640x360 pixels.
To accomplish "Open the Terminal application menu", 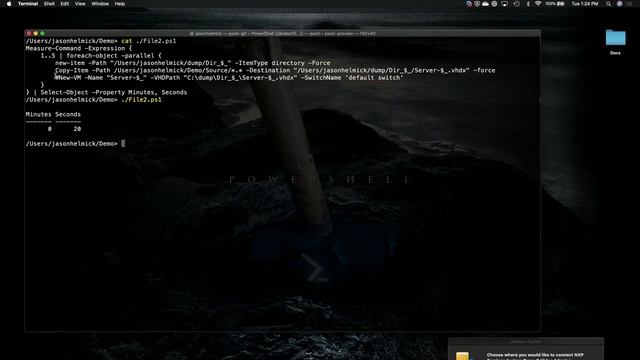I will [28, 4].
